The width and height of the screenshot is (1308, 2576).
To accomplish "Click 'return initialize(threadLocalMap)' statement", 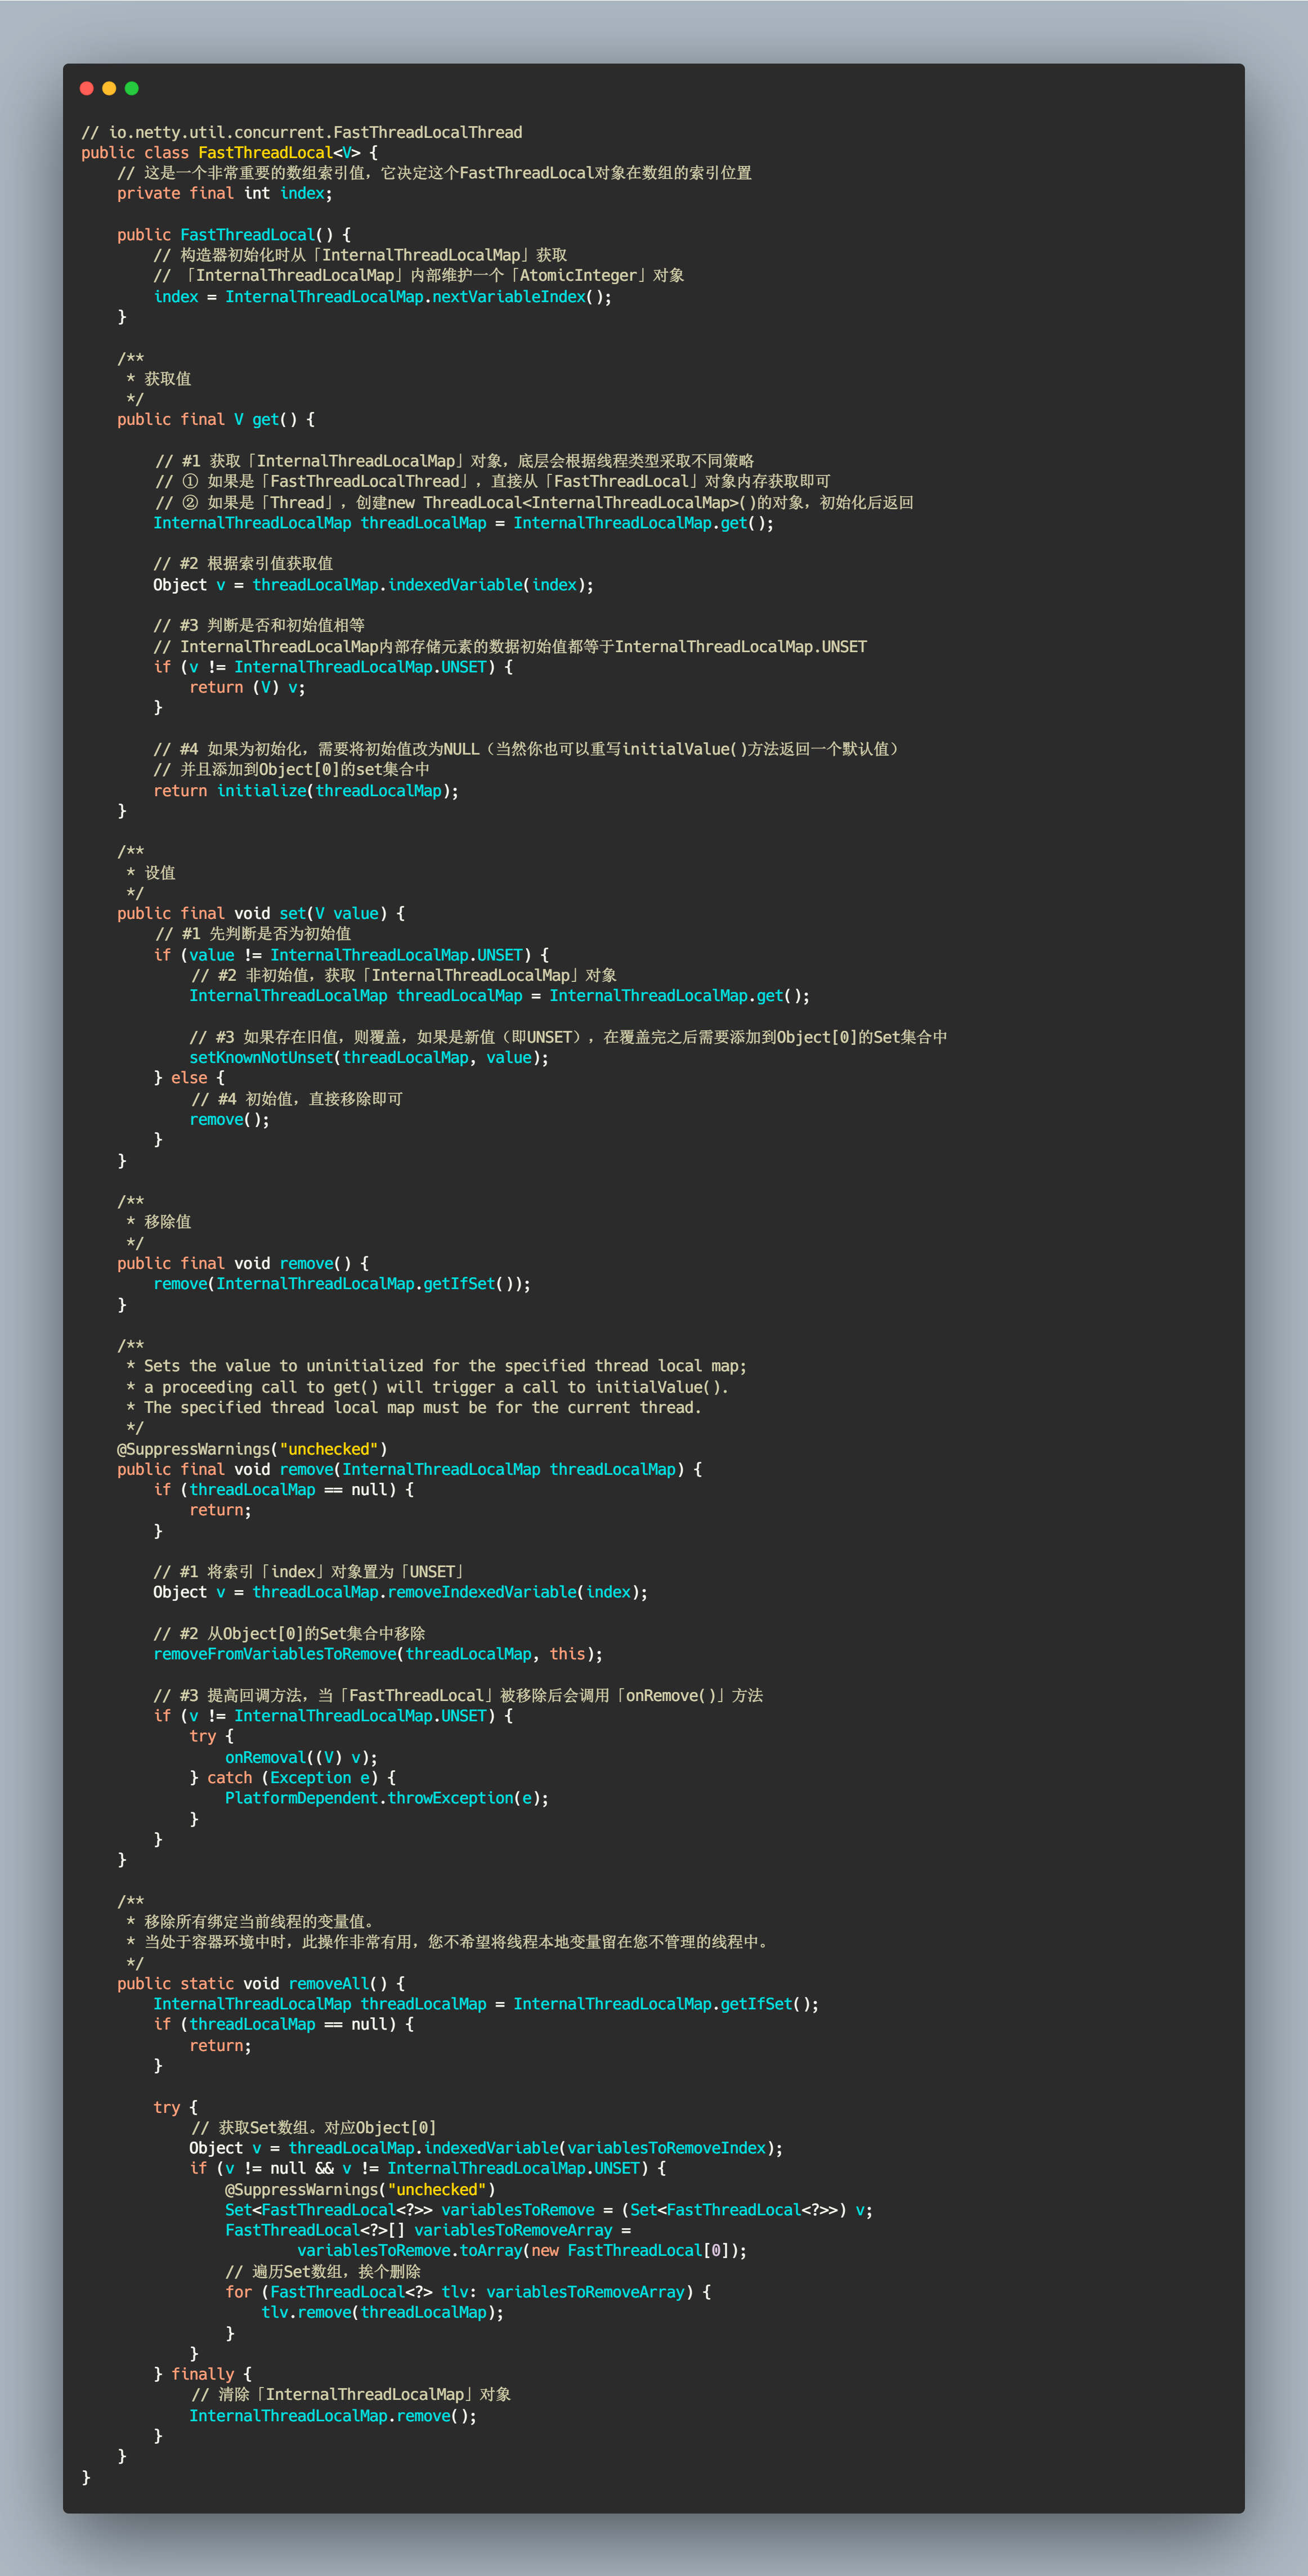I will [x=305, y=791].
